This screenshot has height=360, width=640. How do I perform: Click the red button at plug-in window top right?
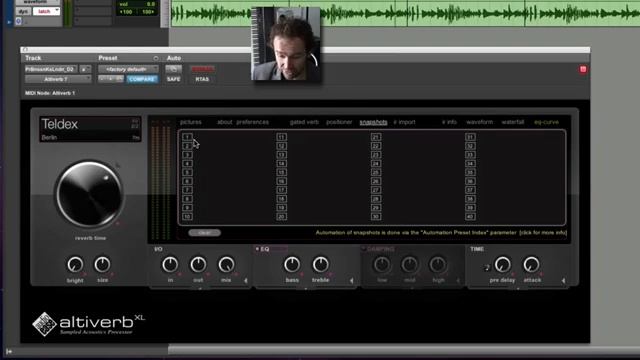[583, 69]
